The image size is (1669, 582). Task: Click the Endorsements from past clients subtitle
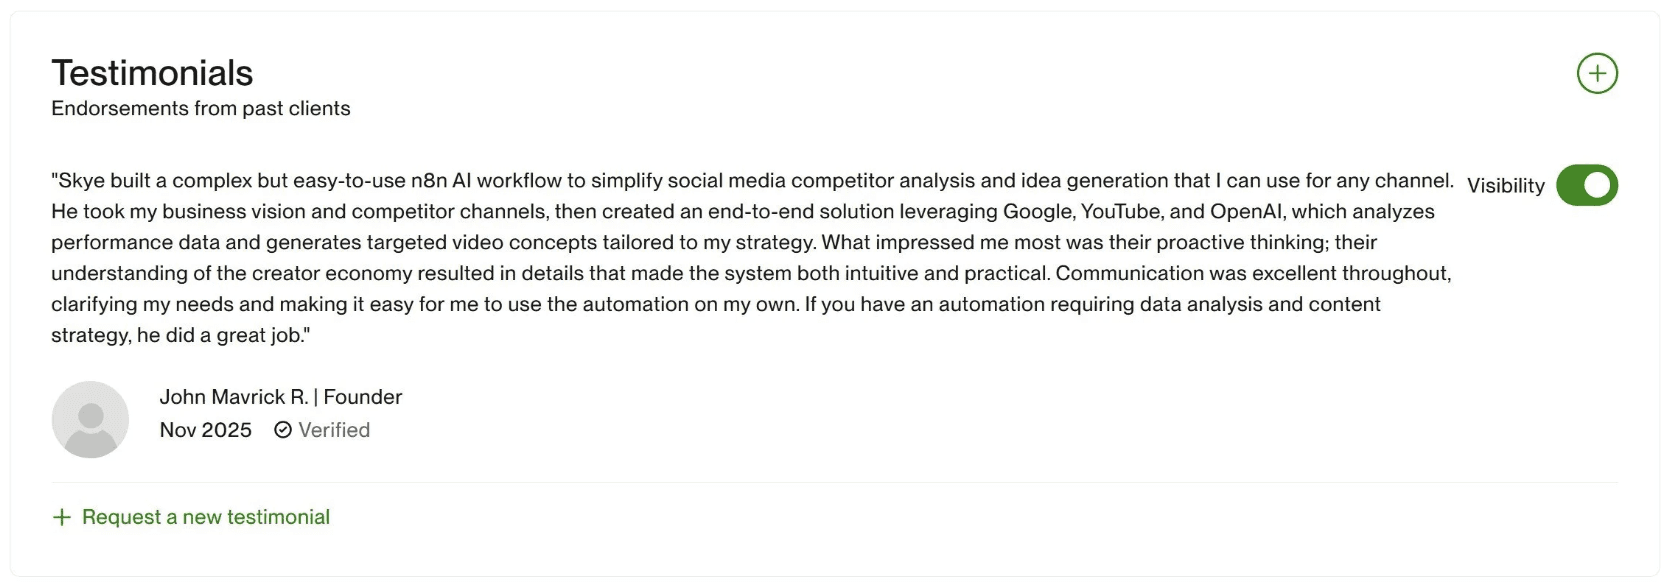pyautogui.click(x=200, y=108)
